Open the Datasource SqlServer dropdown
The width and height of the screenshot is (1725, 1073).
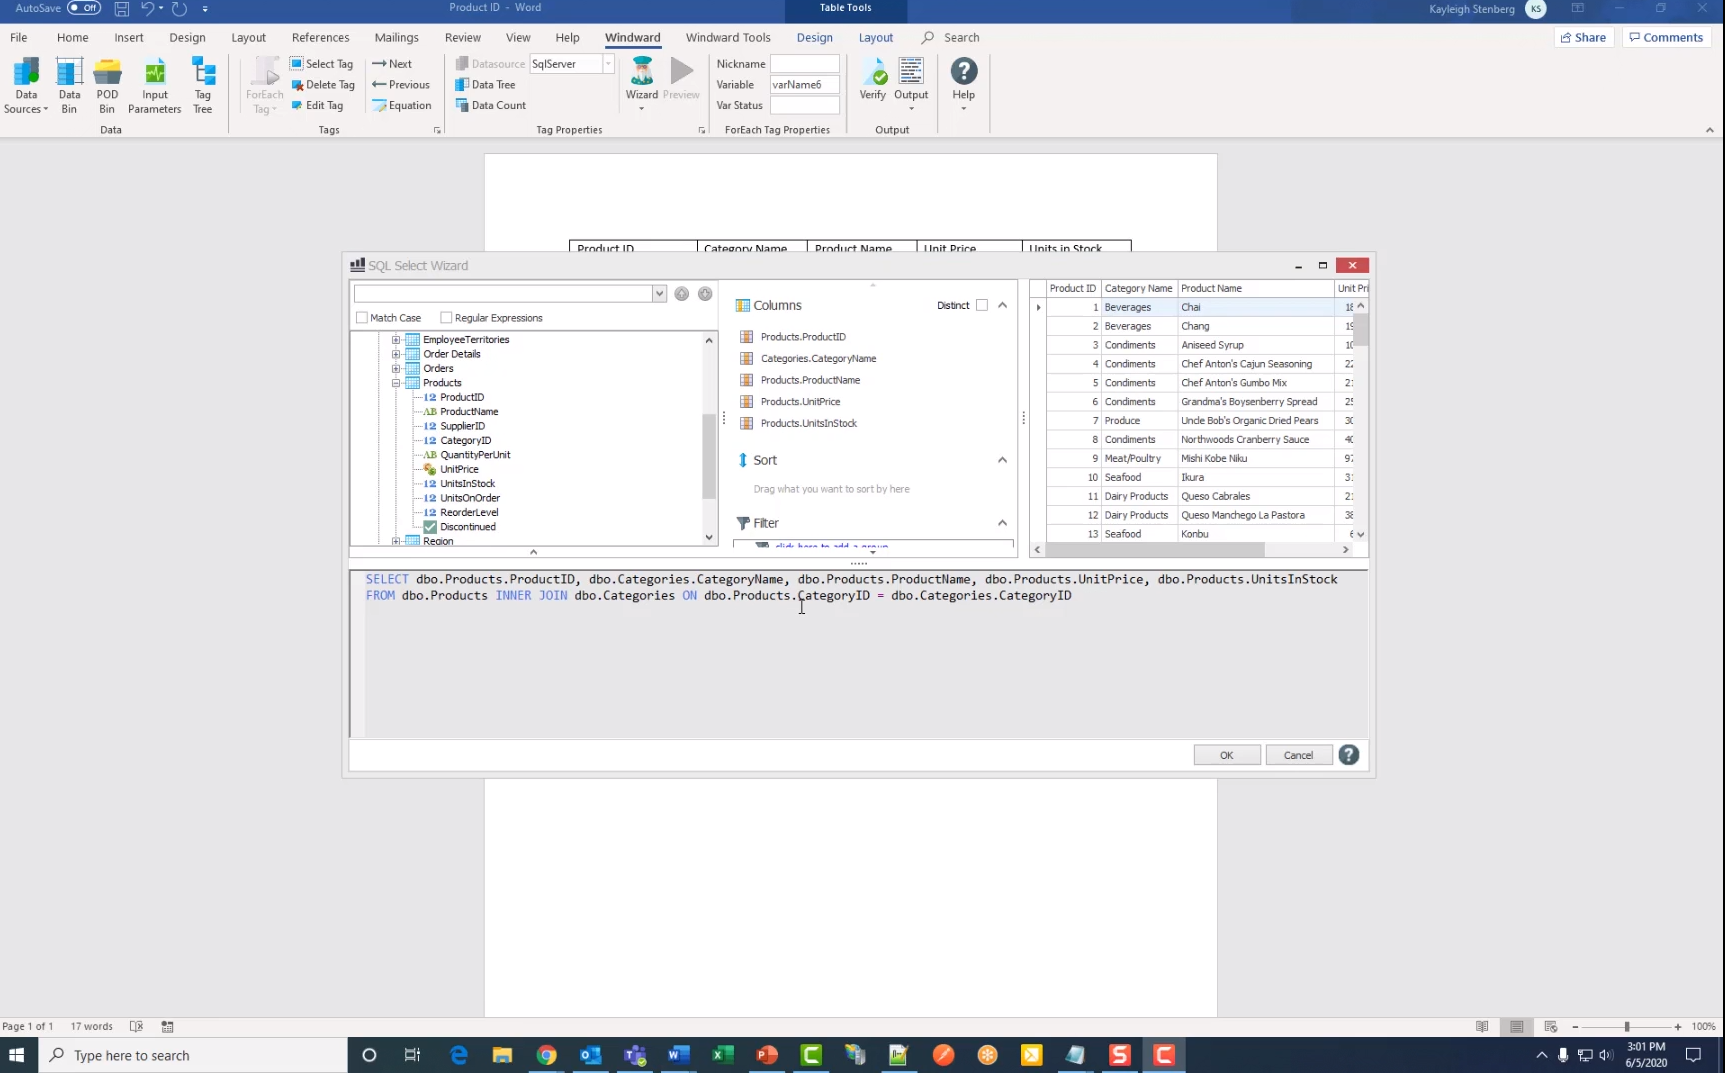click(608, 64)
